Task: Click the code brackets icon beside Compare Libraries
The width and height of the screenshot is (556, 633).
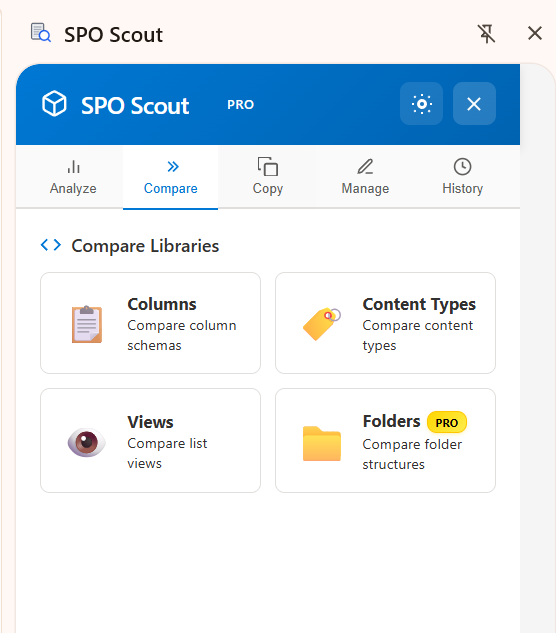Action: pyautogui.click(x=51, y=245)
